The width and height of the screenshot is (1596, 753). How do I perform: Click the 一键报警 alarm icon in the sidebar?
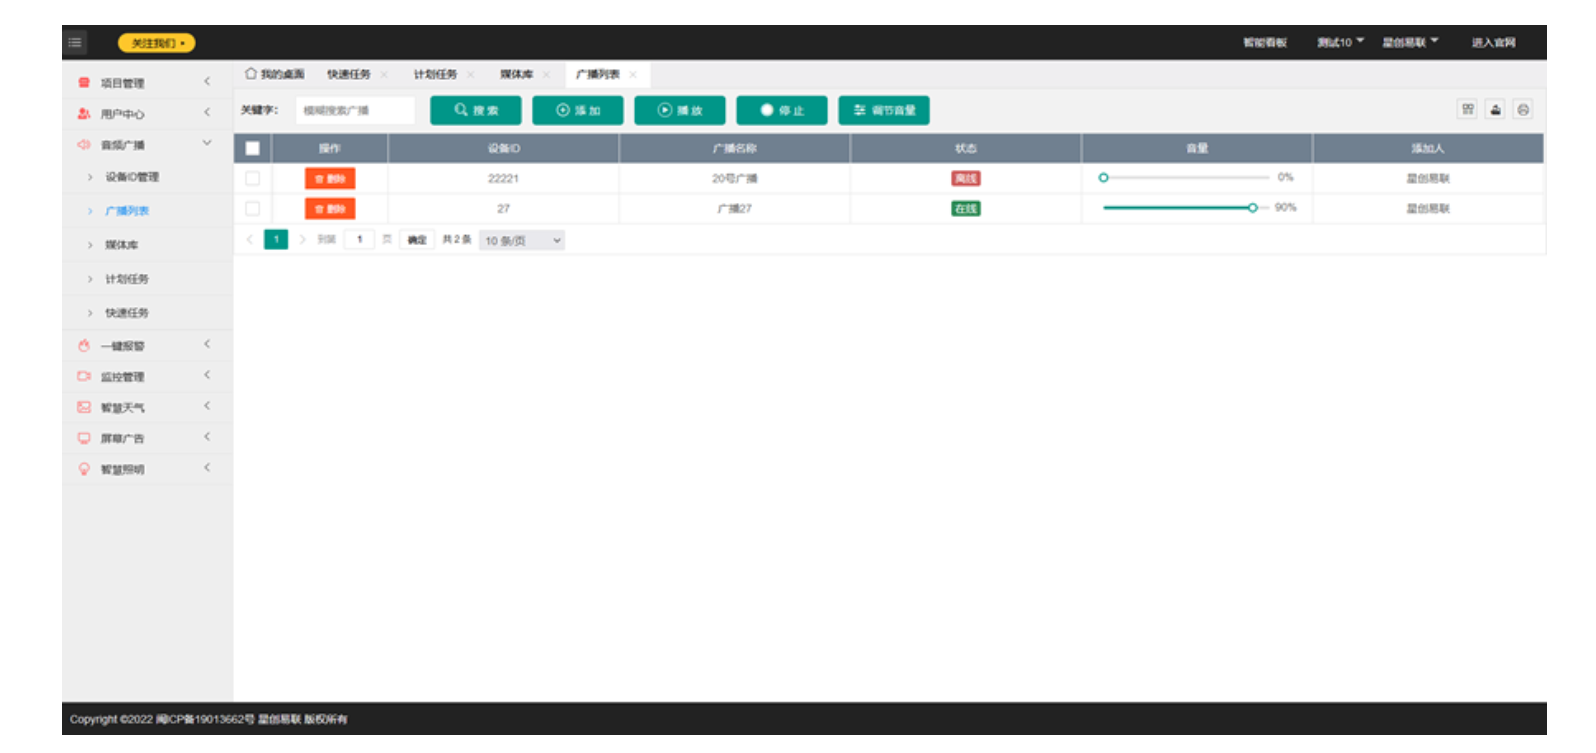84,345
